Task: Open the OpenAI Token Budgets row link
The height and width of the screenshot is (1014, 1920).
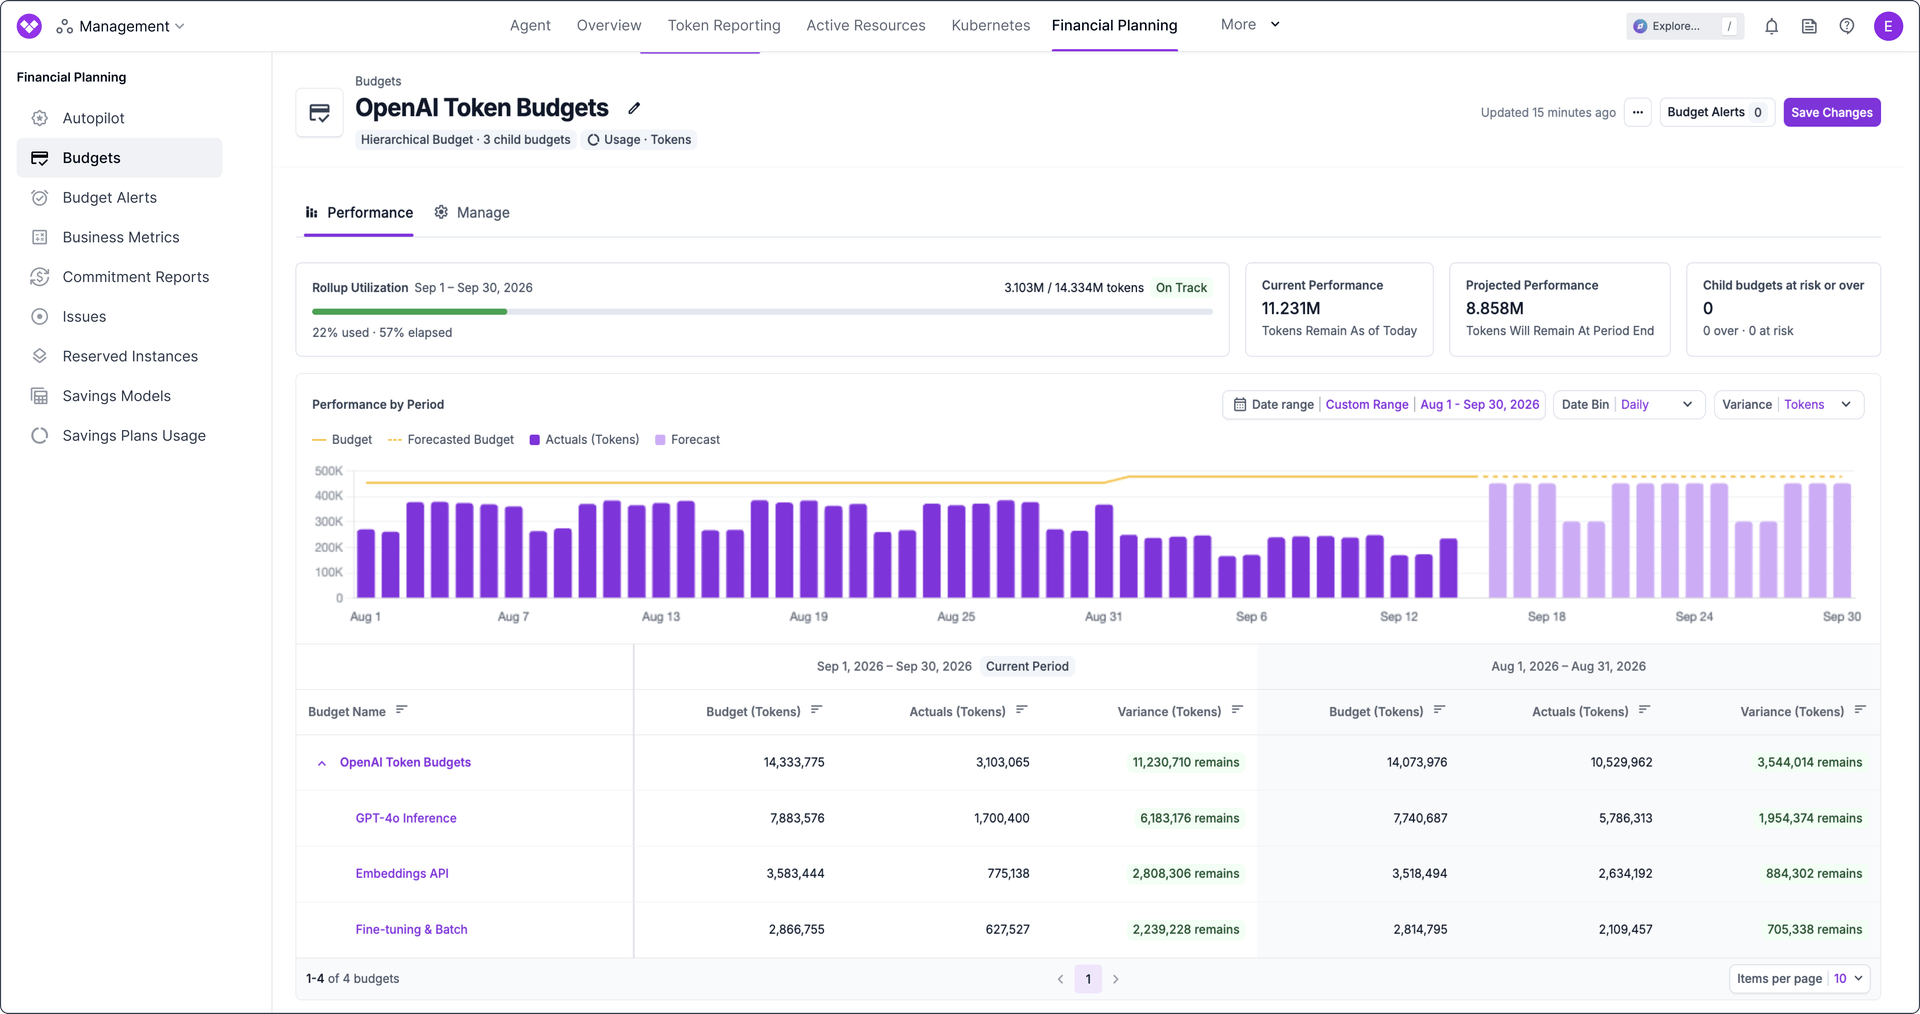Action: pyautogui.click(x=405, y=762)
